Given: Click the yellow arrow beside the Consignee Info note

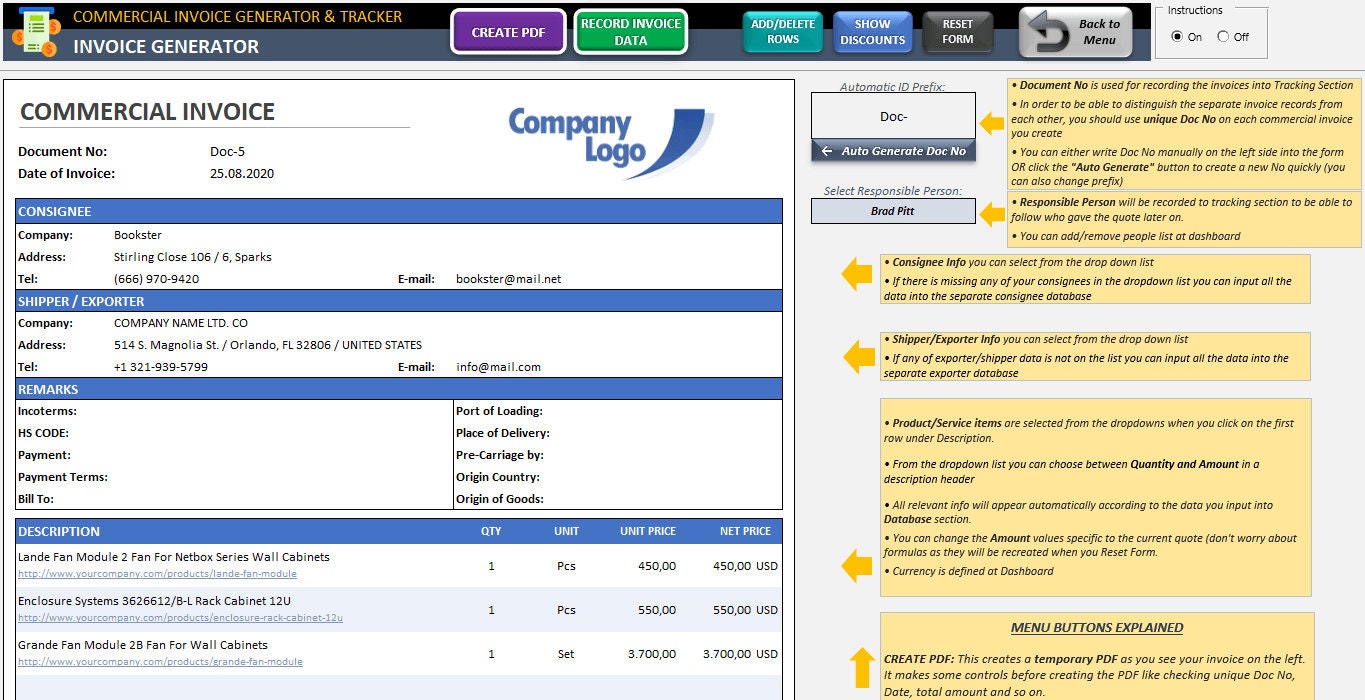Looking at the screenshot, I should pos(857,273).
